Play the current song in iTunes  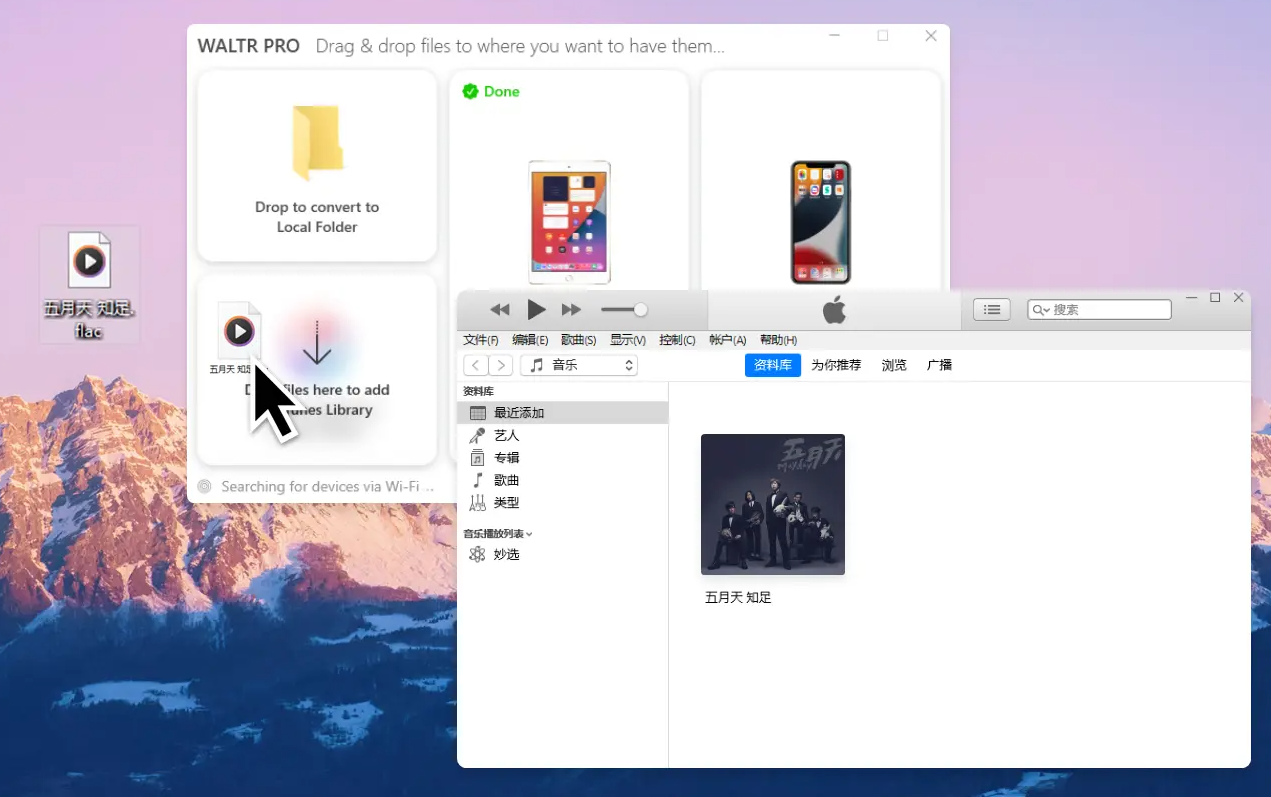coord(536,310)
